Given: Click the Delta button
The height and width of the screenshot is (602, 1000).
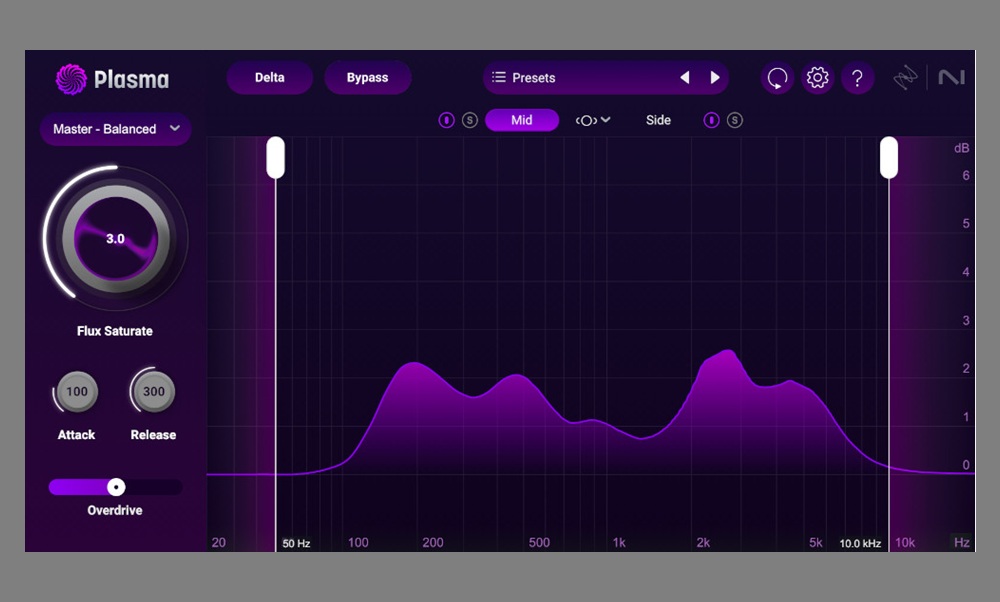Looking at the screenshot, I should pos(269,77).
